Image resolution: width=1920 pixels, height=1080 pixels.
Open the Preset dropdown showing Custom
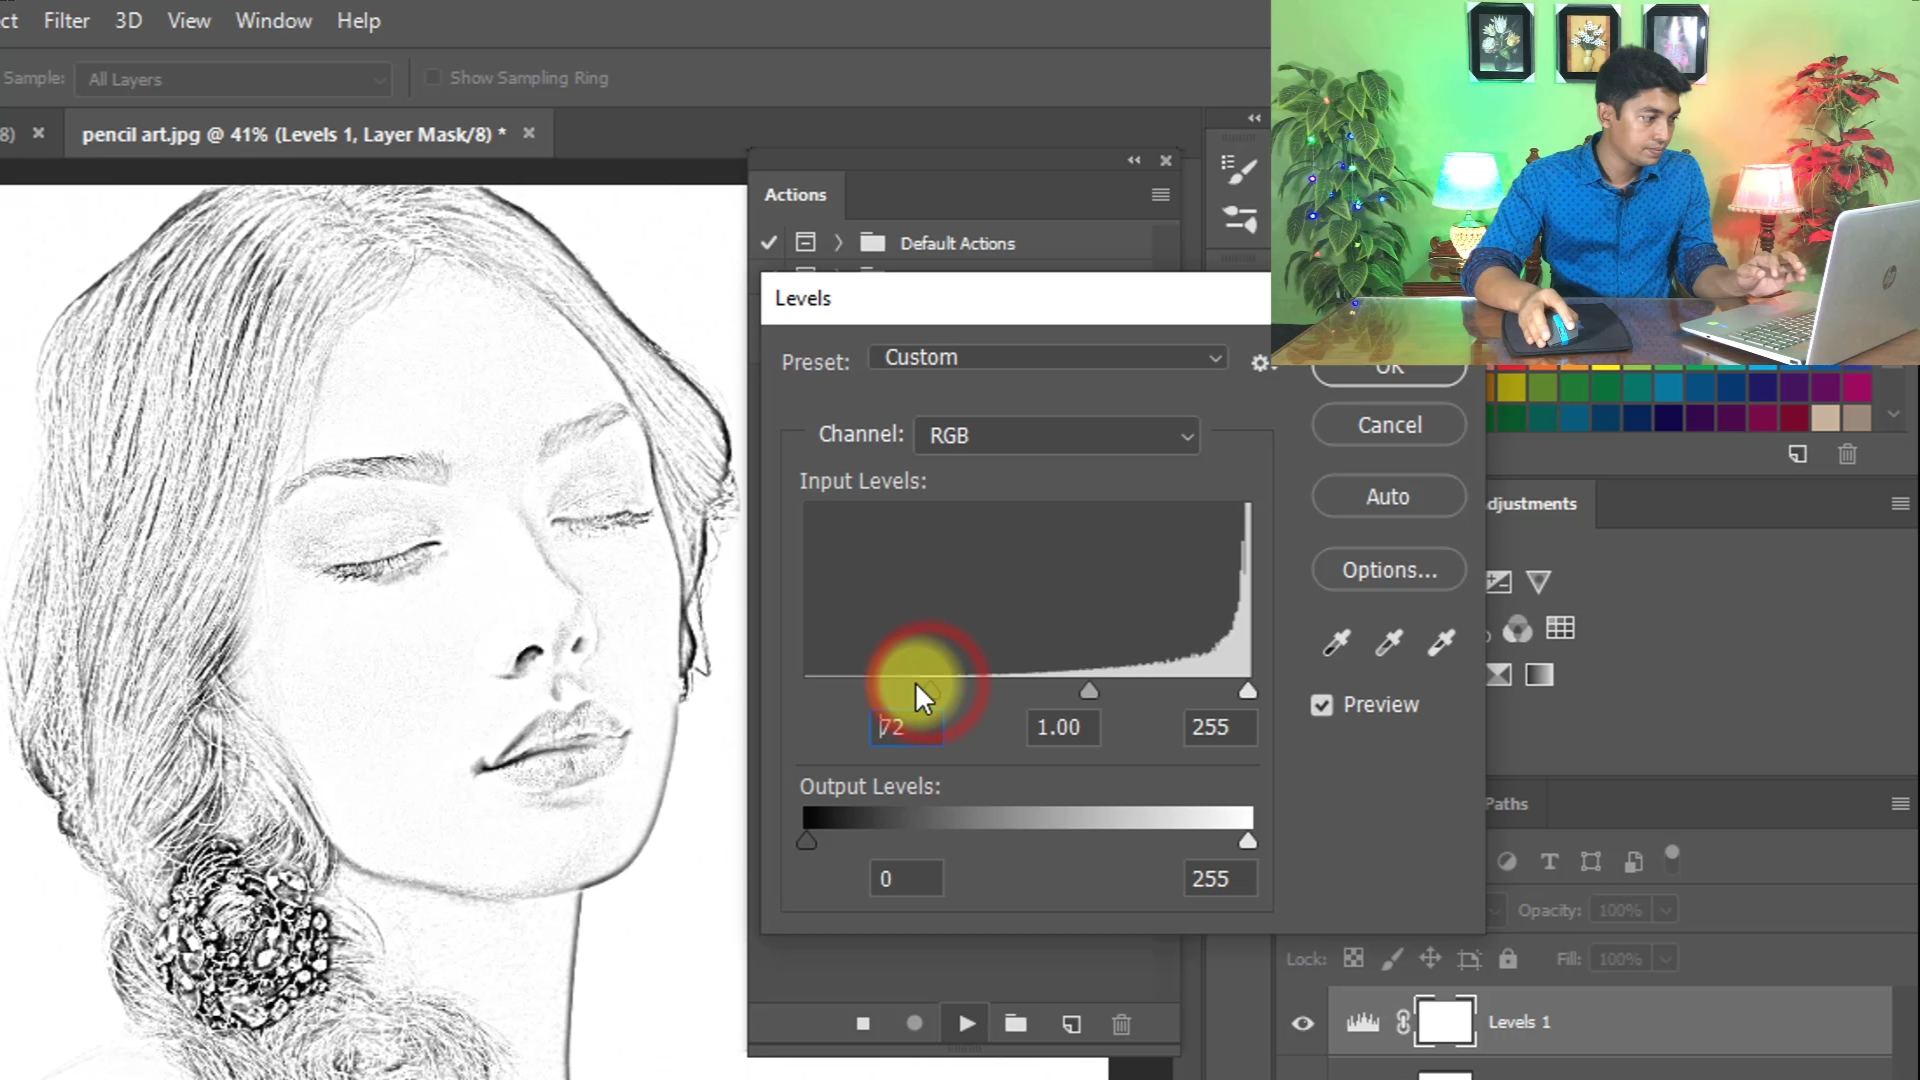[1047, 358]
